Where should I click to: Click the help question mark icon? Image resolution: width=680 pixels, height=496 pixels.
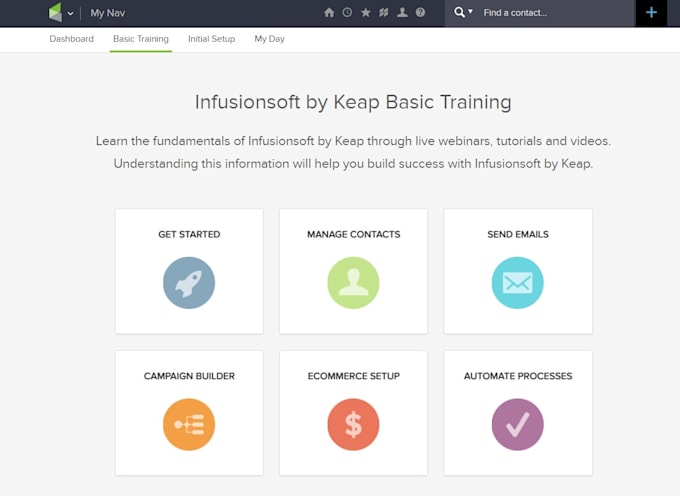pyautogui.click(x=420, y=13)
